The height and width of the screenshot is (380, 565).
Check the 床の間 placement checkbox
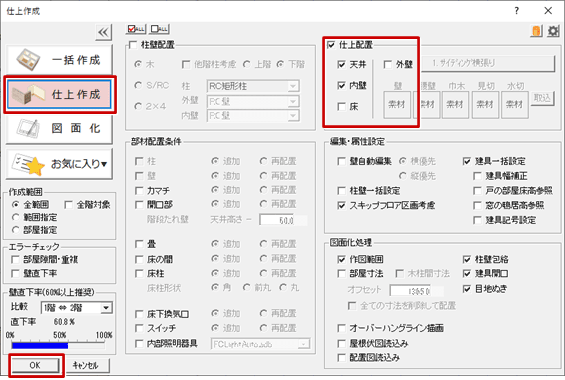(x=139, y=259)
